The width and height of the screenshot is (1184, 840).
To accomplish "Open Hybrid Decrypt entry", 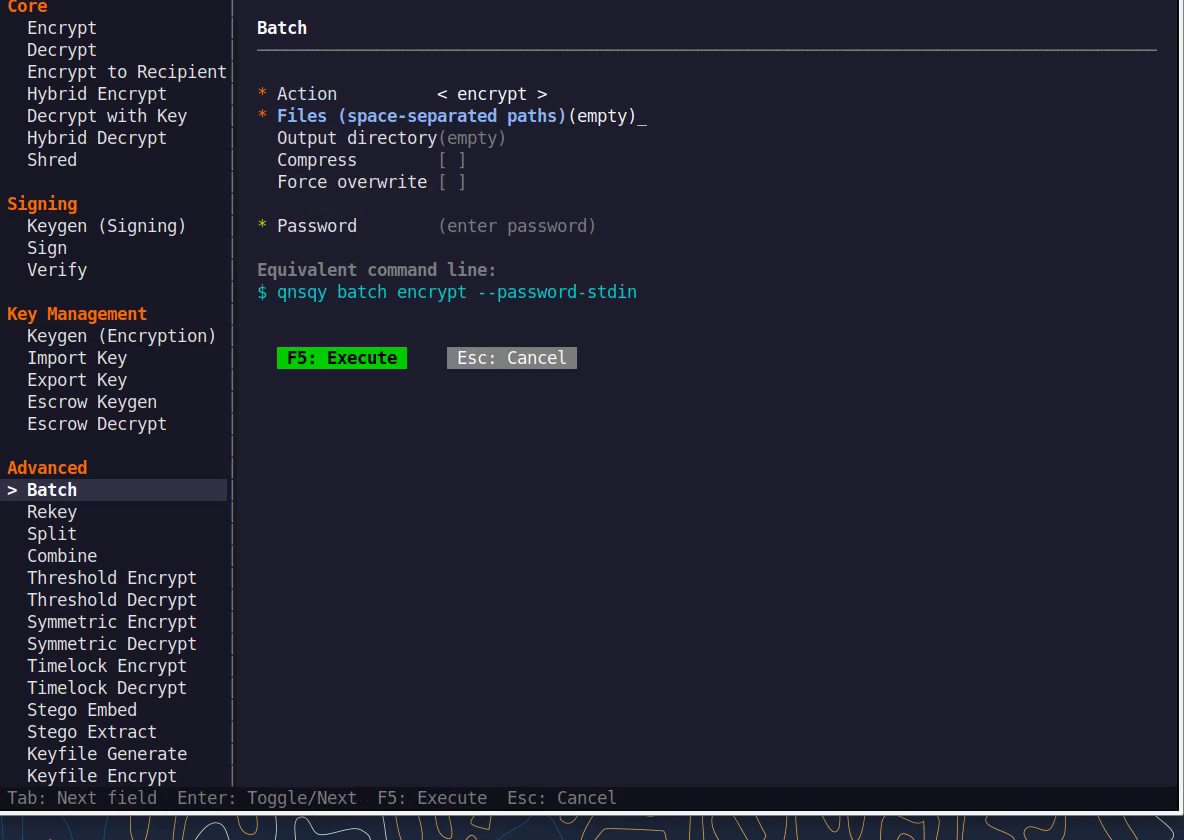I will (x=97, y=137).
